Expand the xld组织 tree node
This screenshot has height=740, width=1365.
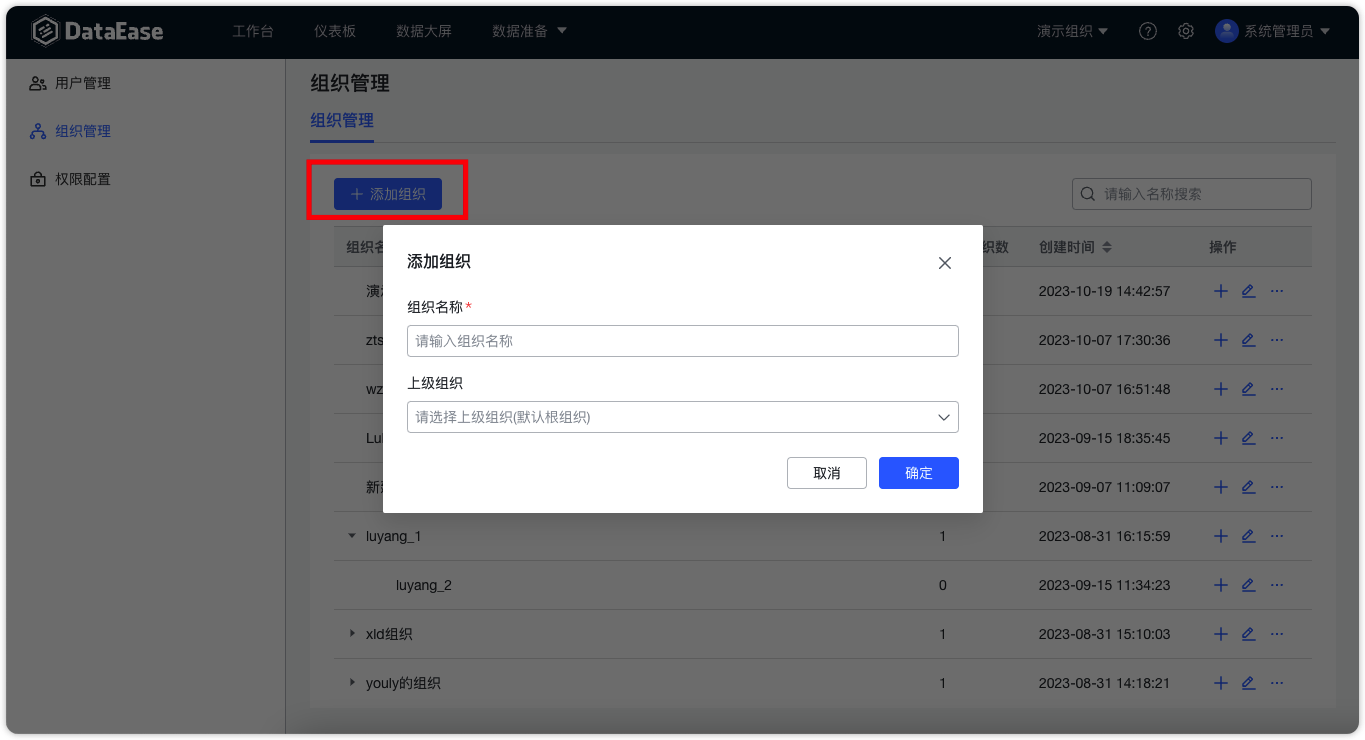[x=352, y=634]
